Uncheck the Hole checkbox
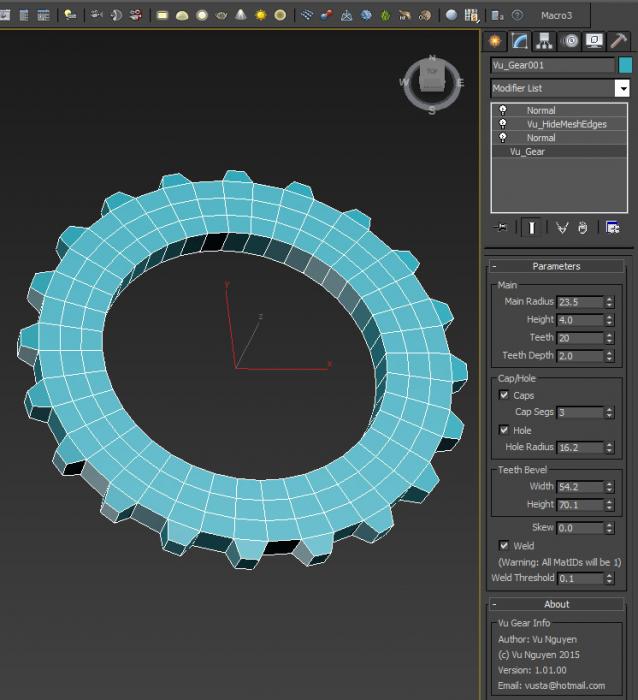The width and height of the screenshot is (638, 700). 505,430
